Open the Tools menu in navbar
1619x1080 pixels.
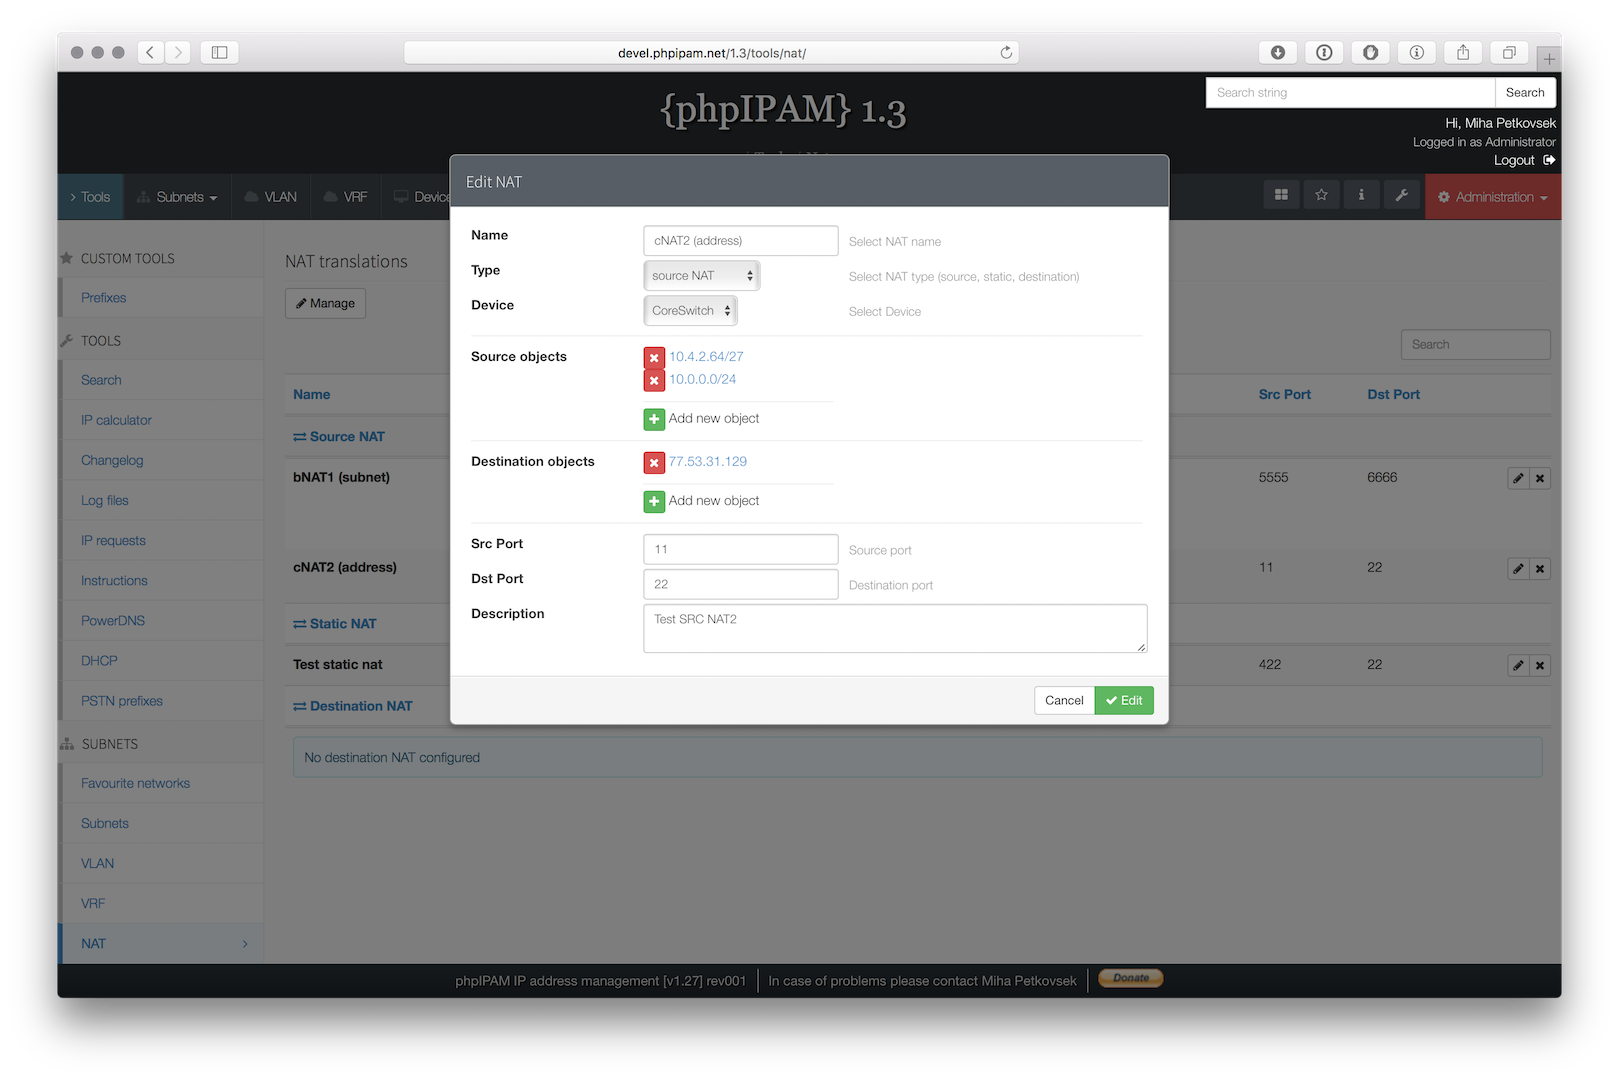90,197
